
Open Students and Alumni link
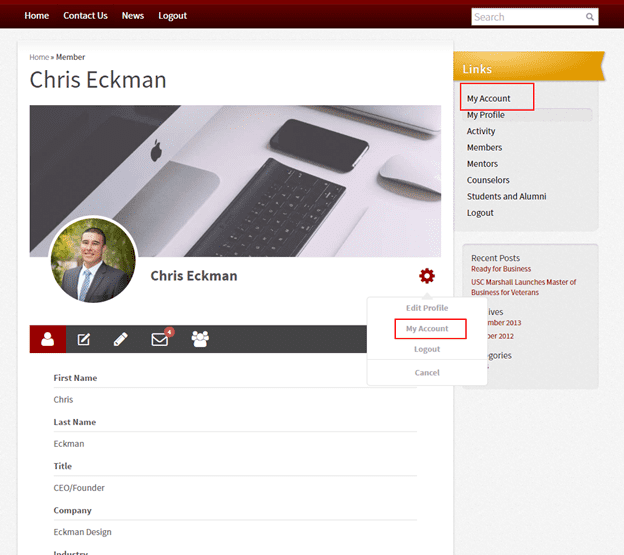click(x=506, y=196)
